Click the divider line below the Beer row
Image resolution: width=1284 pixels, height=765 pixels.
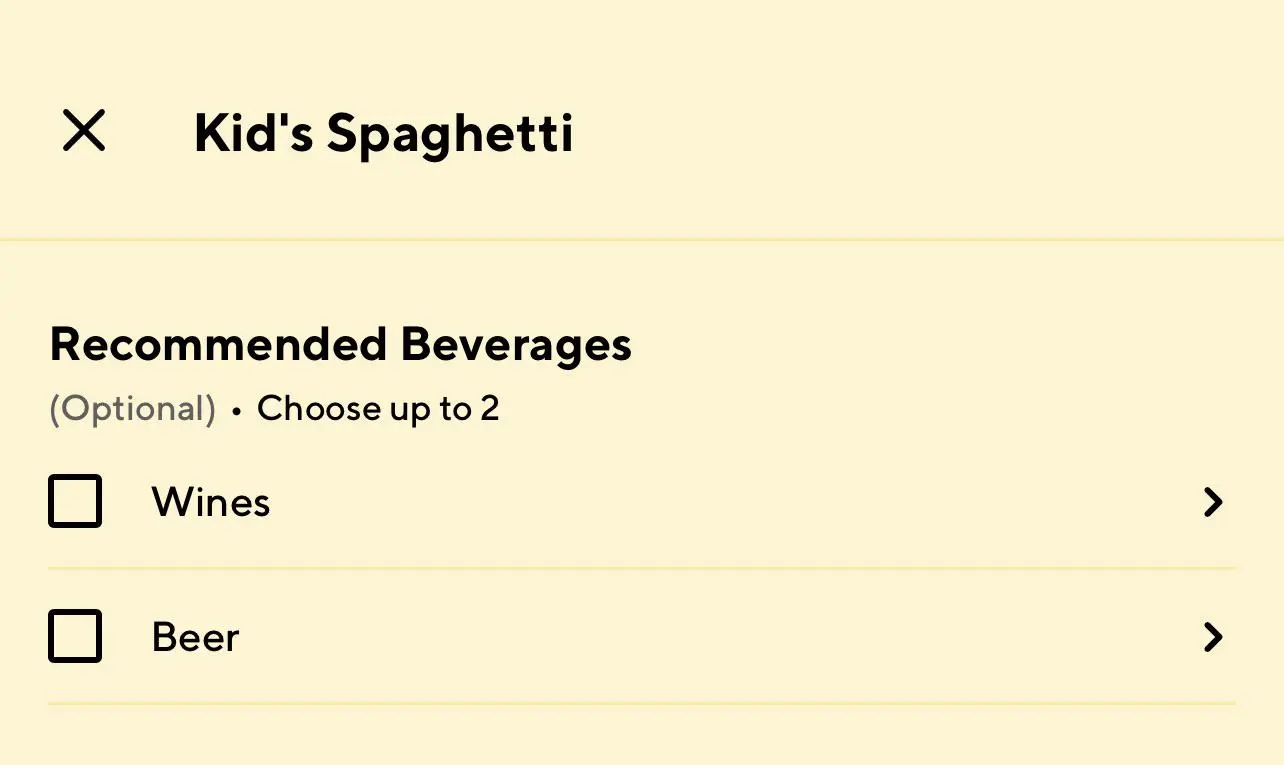(642, 704)
